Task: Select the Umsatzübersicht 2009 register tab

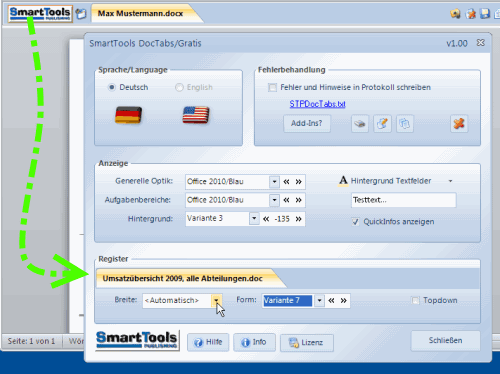Action: pos(182,279)
